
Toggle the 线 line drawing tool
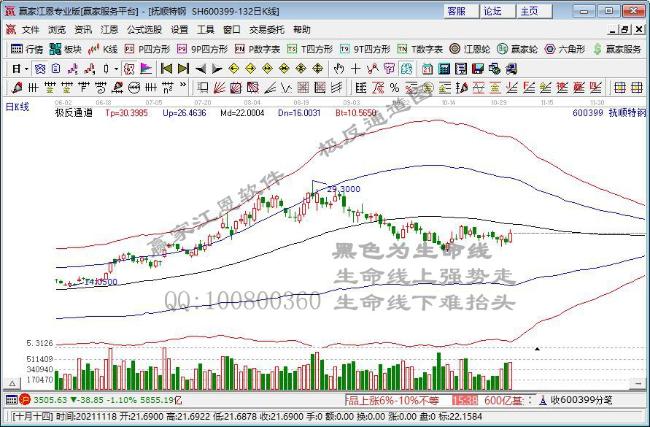click(406, 68)
